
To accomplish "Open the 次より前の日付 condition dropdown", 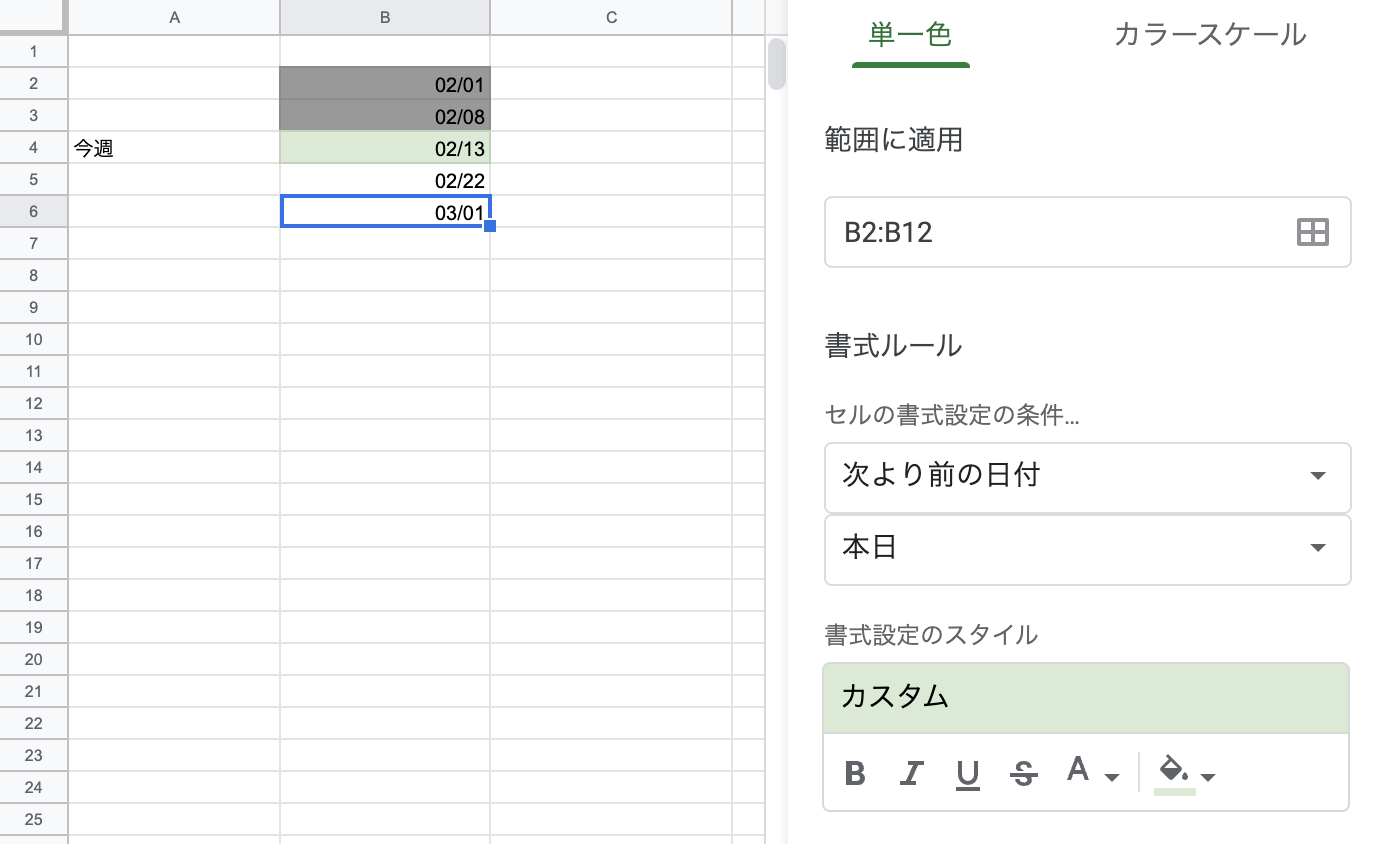I will (x=1087, y=477).
